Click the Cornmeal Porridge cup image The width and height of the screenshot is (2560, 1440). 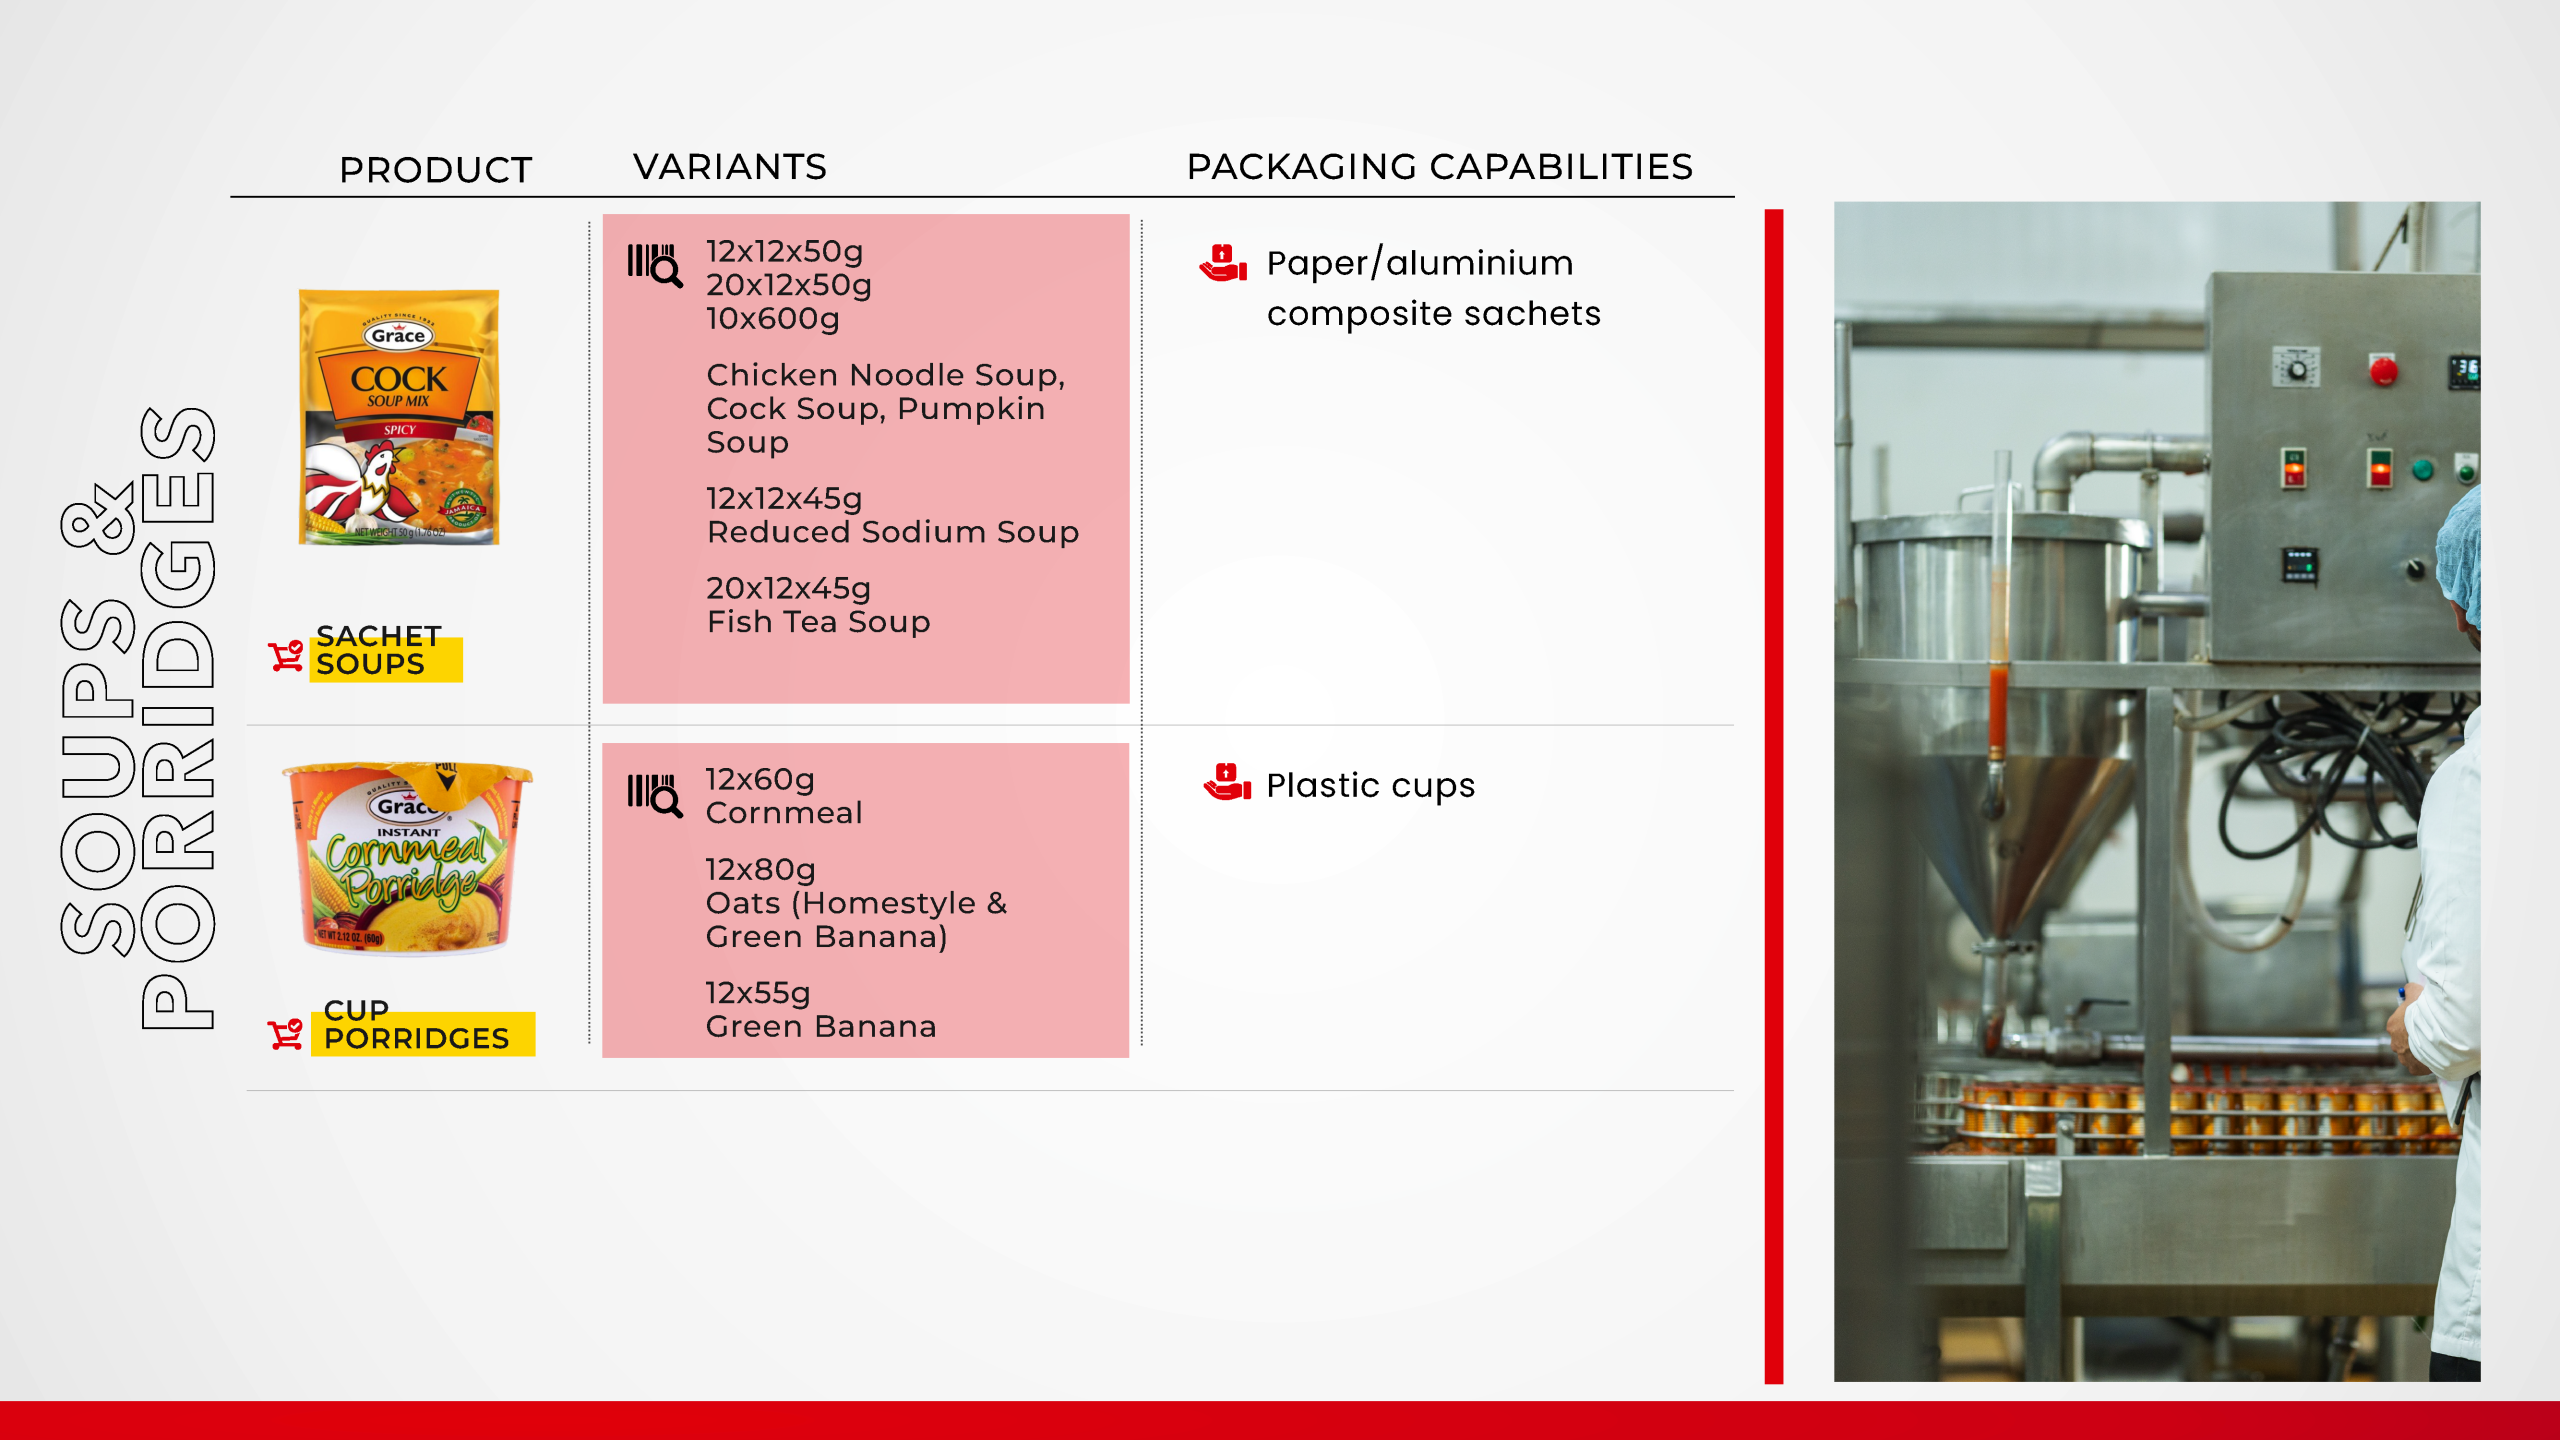coord(408,858)
